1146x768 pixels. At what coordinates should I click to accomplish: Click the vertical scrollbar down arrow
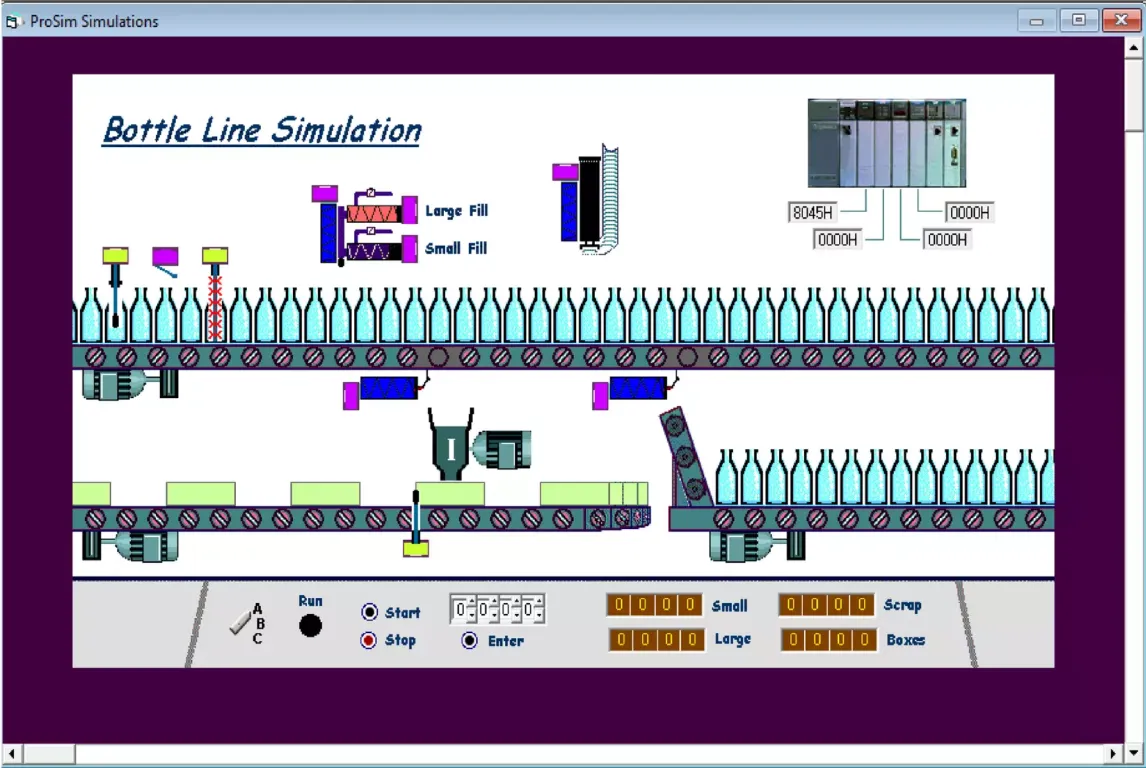coord(1134,753)
